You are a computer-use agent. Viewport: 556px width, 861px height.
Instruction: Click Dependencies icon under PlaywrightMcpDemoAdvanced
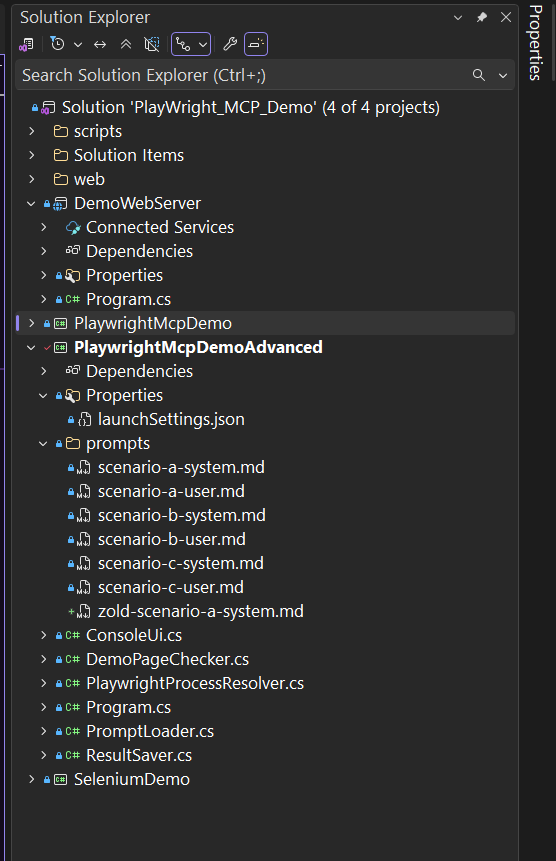(72, 371)
